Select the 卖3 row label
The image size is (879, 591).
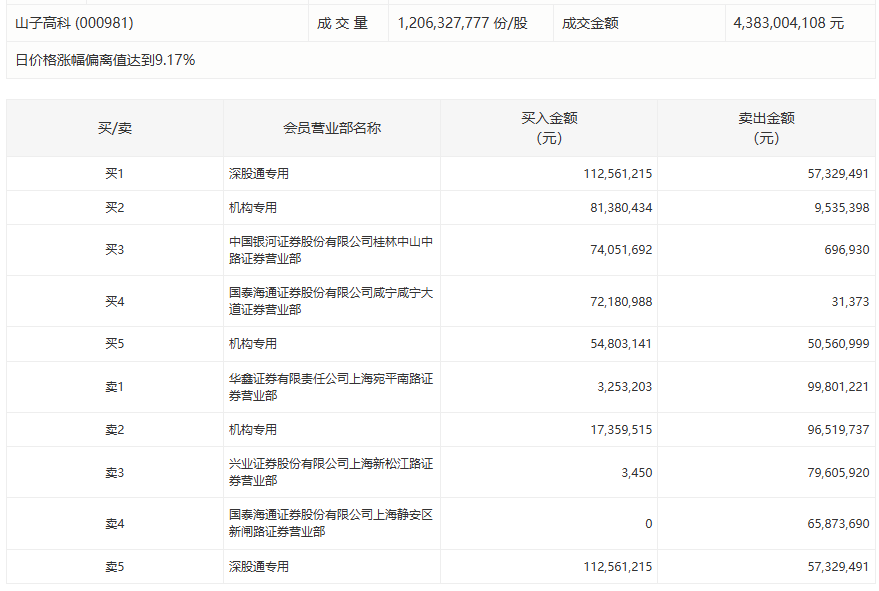click(x=114, y=473)
